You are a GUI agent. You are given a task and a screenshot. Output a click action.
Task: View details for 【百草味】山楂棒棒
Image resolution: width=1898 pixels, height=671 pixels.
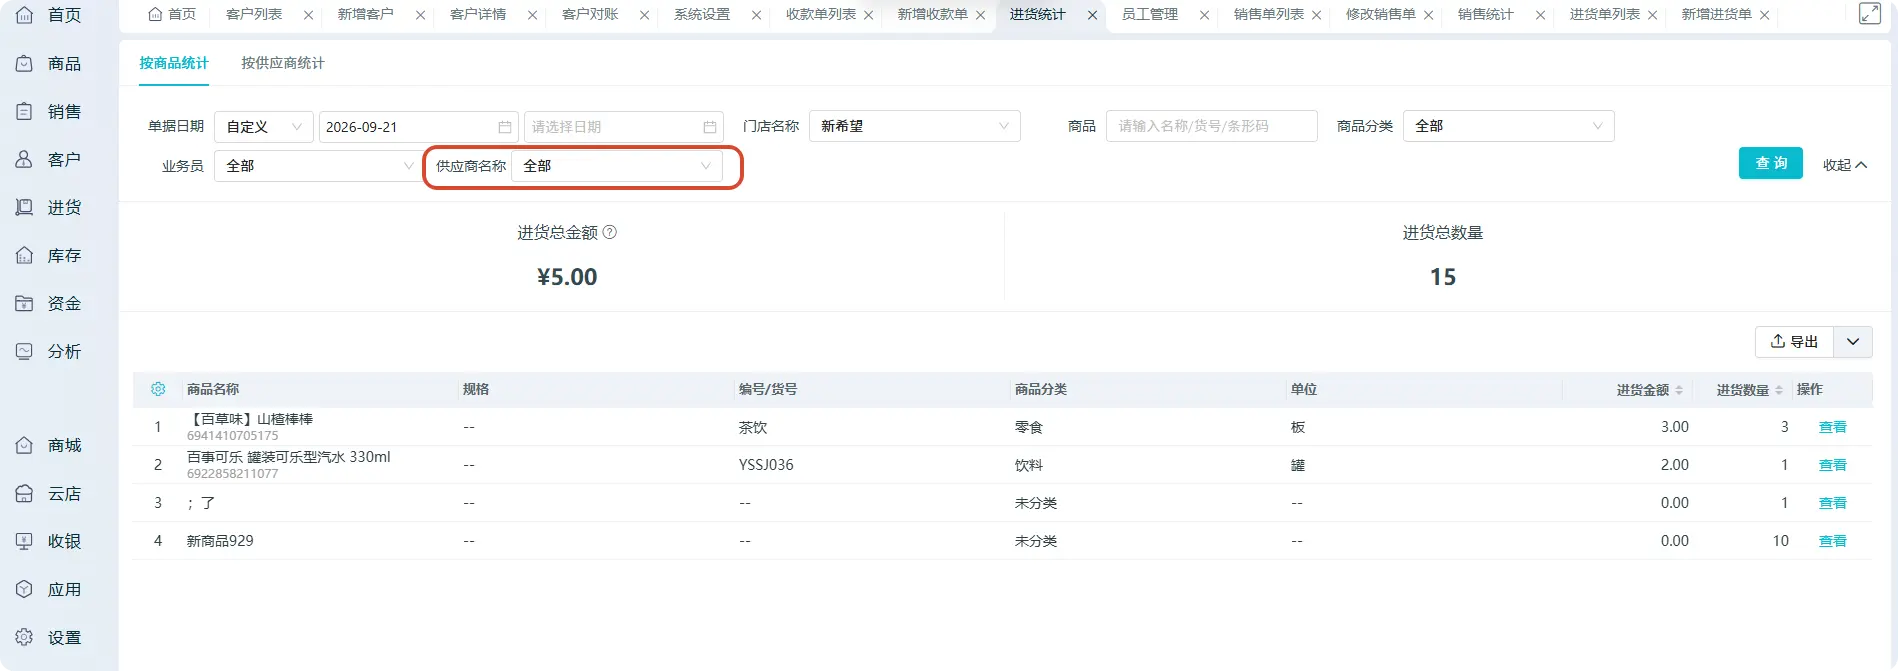point(1832,427)
